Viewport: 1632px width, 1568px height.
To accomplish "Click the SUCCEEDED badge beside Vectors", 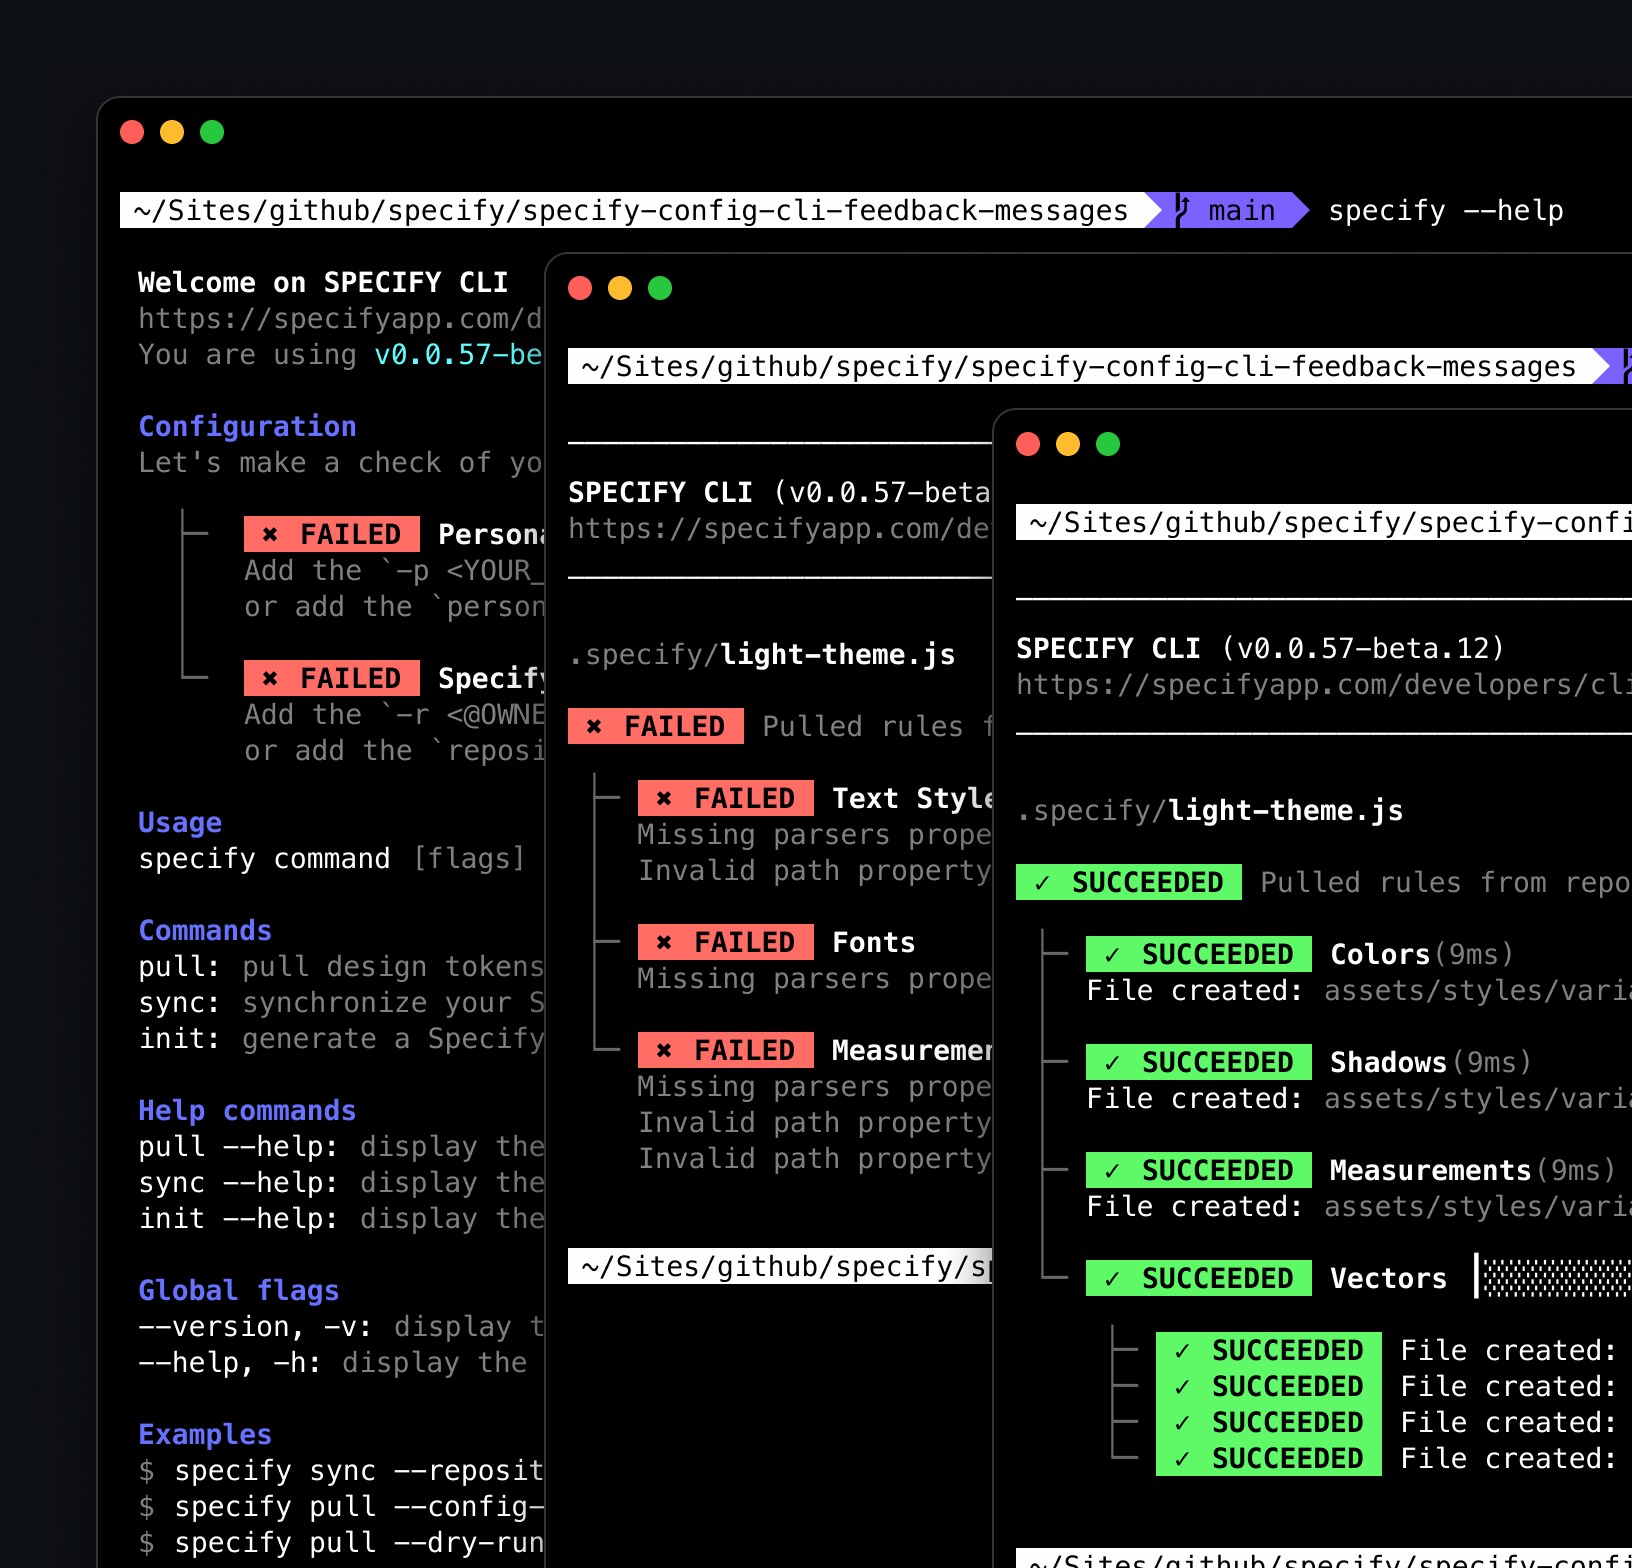I will (x=1199, y=1278).
